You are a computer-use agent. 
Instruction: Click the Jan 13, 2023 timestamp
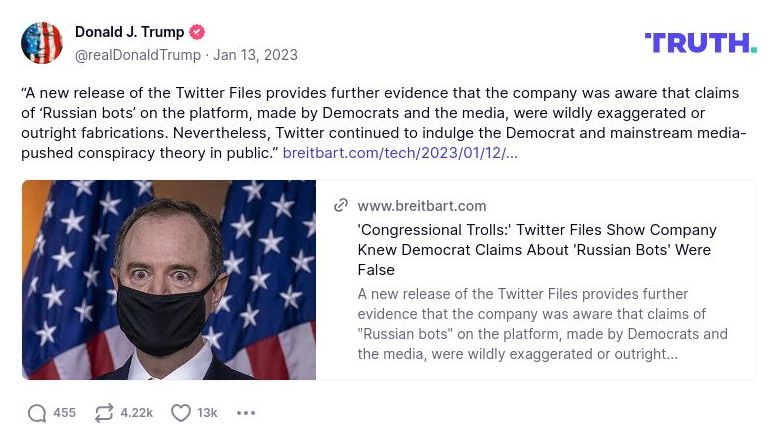click(255, 55)
